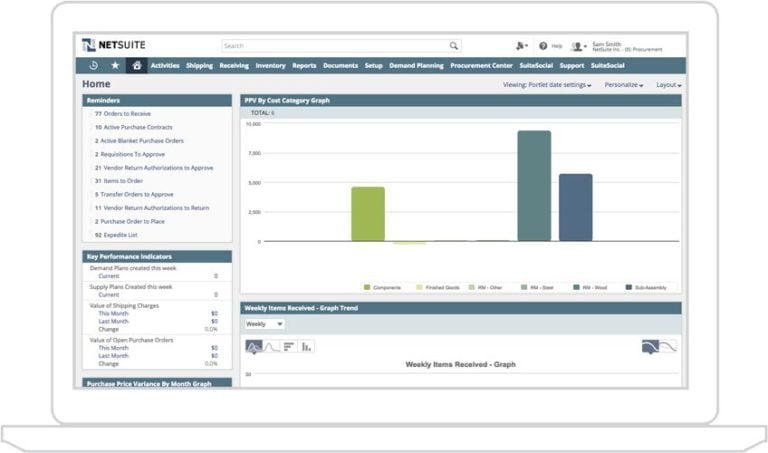Click the search magnifying glass icon
768x453 pixels.
pyautogui.click(x=454, y=46)
